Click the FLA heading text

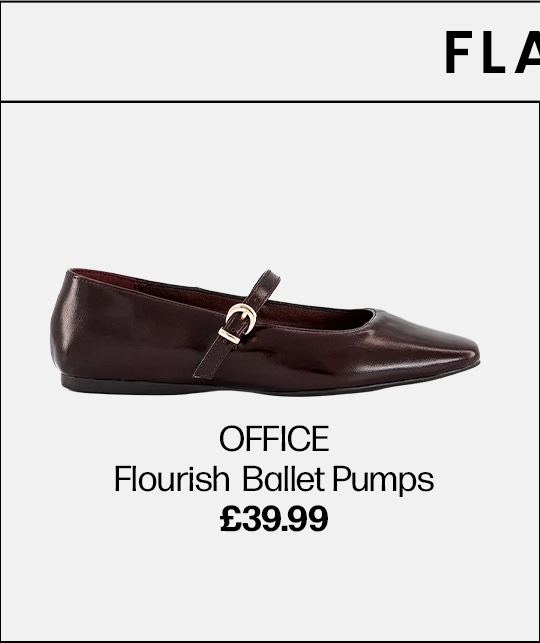[492, 52]
